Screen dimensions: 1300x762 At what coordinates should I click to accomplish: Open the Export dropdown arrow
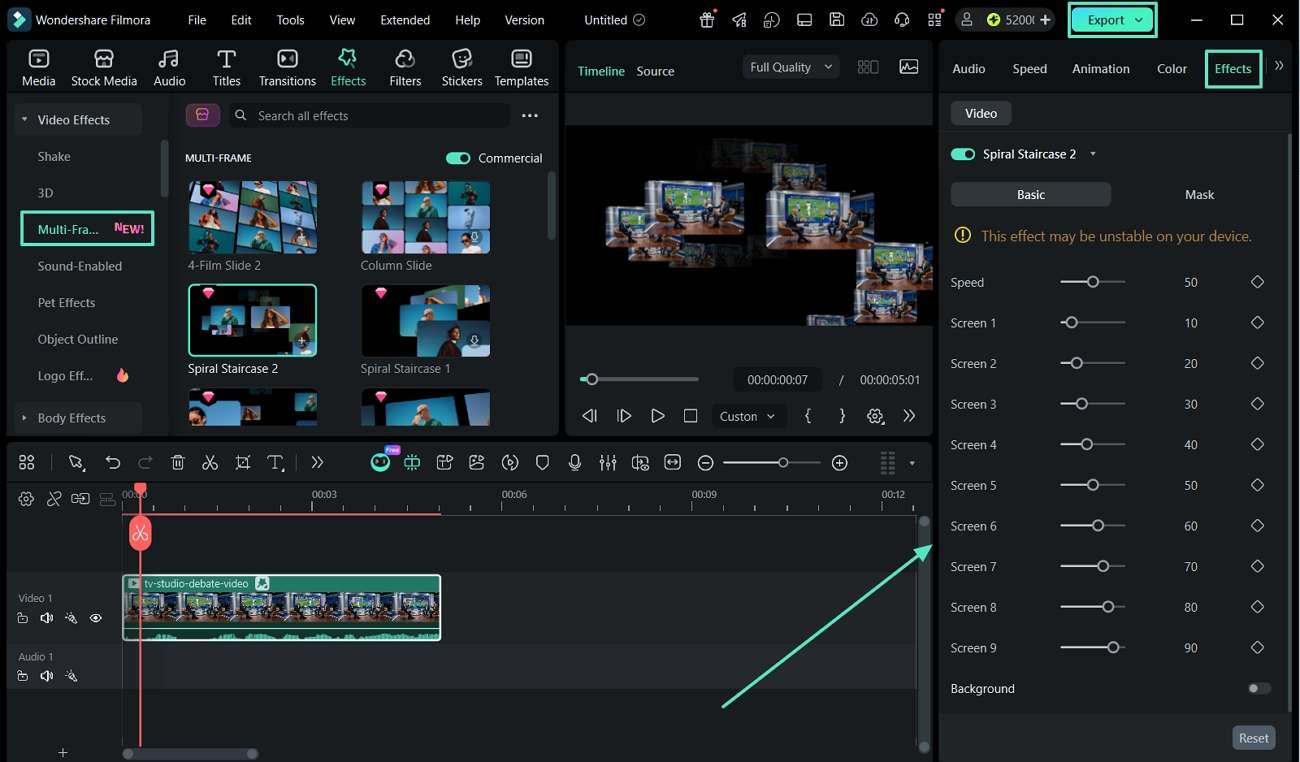(1139, 20)
